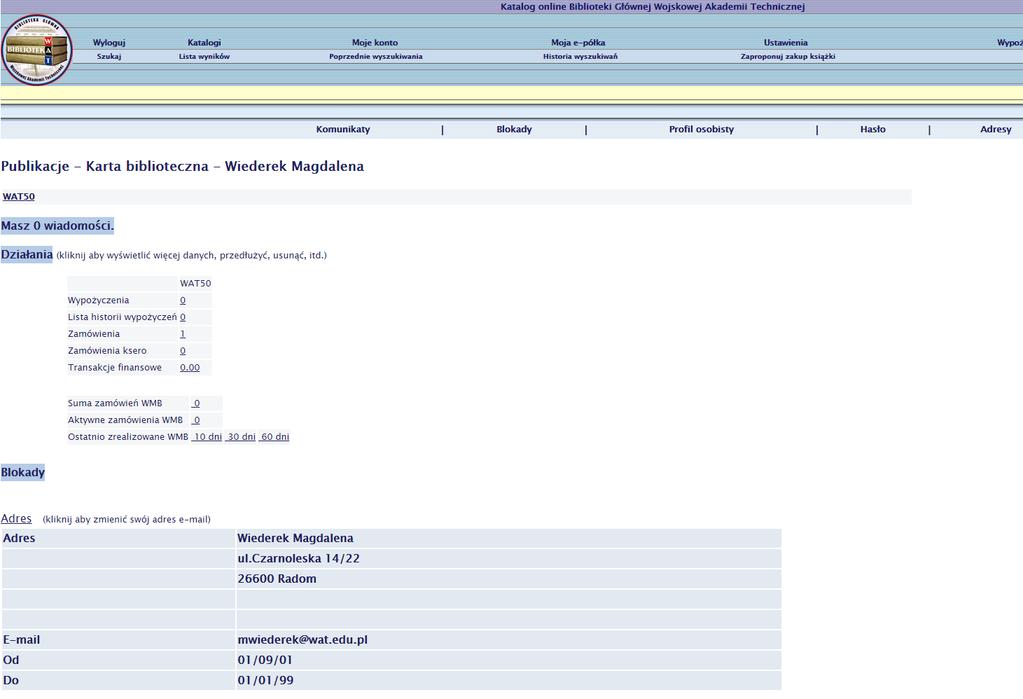
Task: Show WMB completed in 60 dni
Action: point(274,437)
